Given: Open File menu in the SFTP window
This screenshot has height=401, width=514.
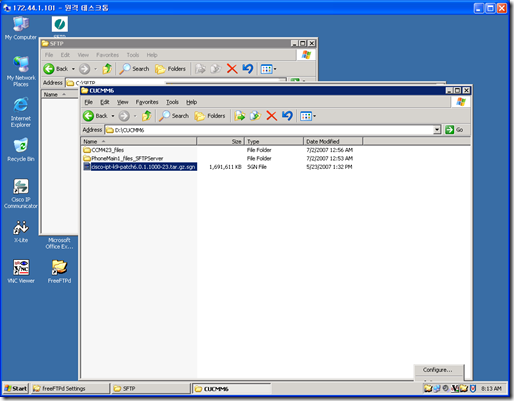Looking at the screenshot, I should 49,55.
